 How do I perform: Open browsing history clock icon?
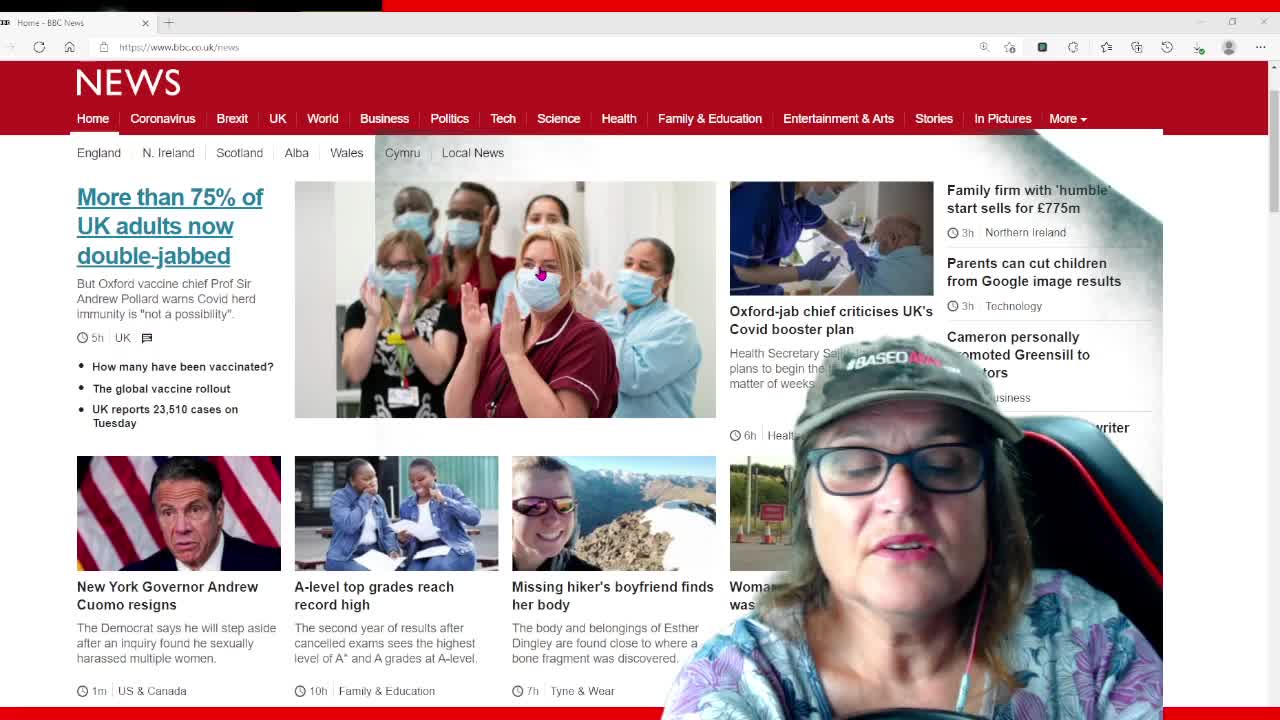coord(1167,47)
